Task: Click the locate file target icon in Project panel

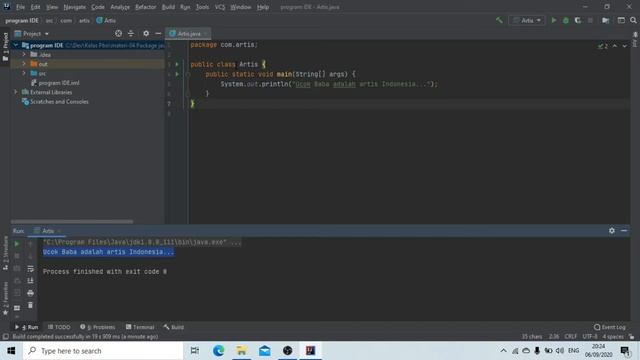Action: tap(118, 33)
